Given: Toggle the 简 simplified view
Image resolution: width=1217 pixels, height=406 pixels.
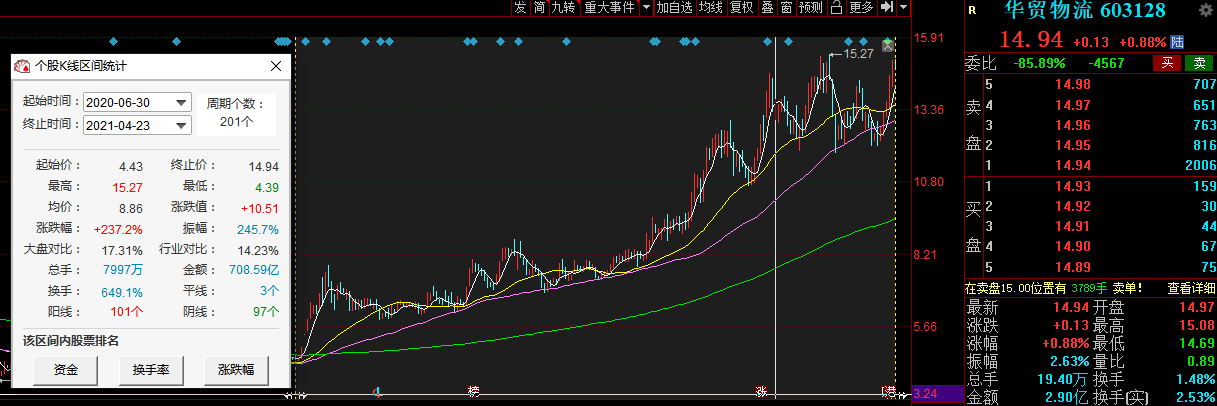Looking at the screenshot, I should [x=539, y=8].
